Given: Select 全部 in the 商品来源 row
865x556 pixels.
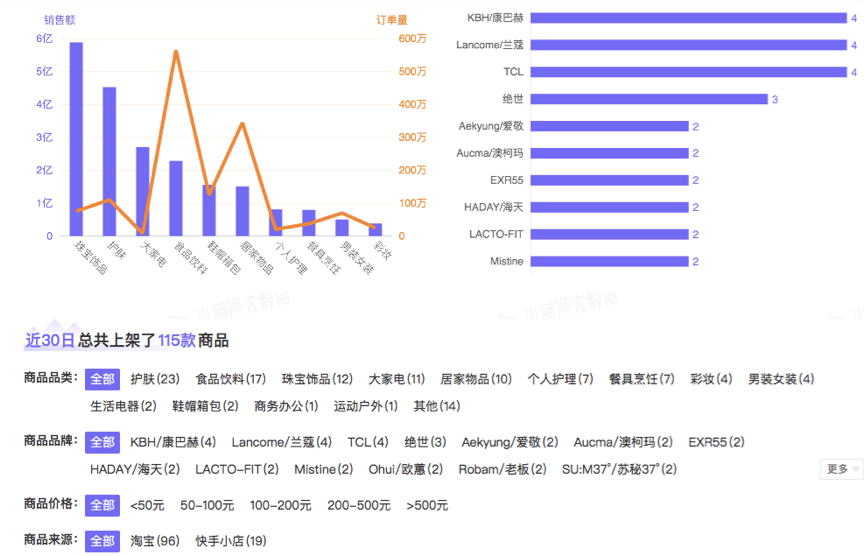Looking at the screenshot, I should 101,541.
